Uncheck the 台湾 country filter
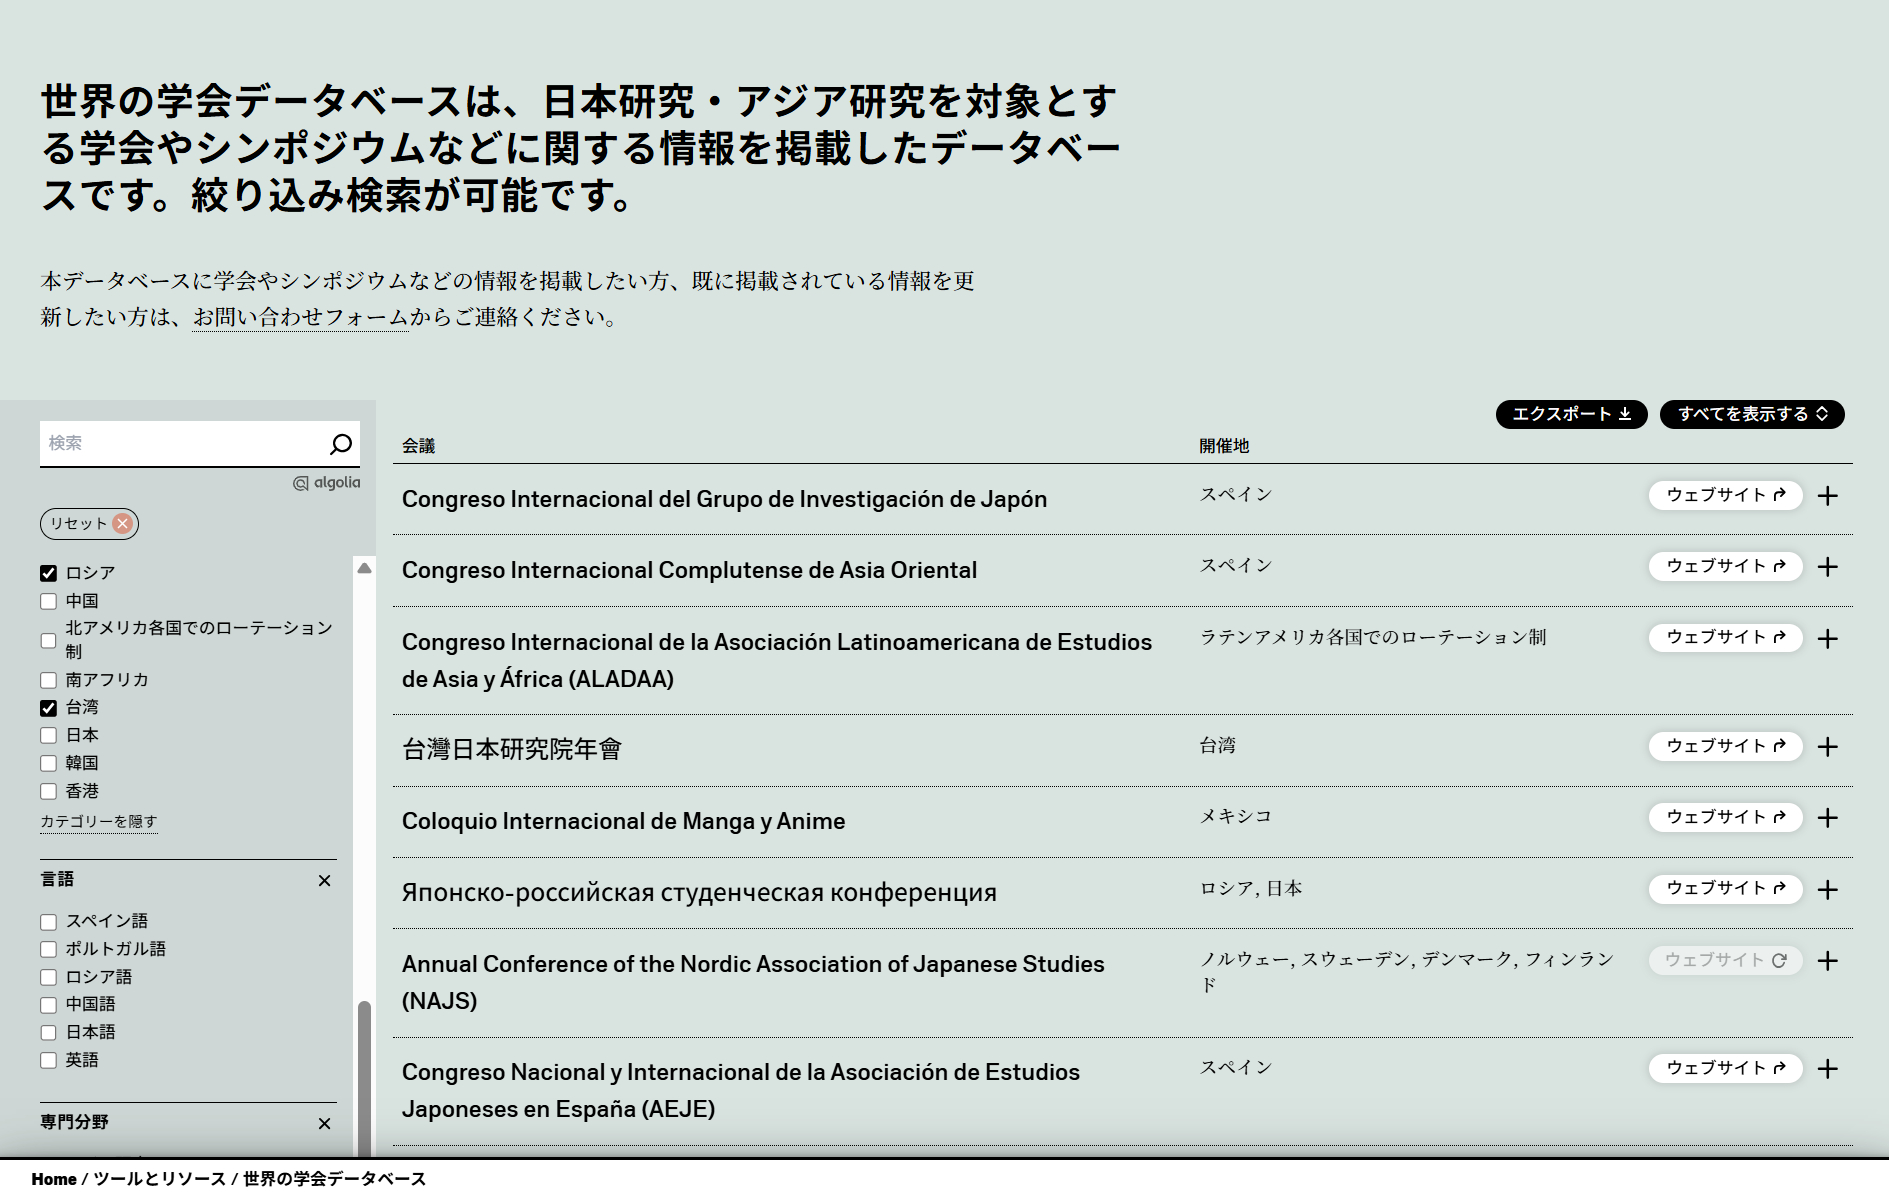1889x1197 pixels. pyautogui.click(x=48, y=708)
